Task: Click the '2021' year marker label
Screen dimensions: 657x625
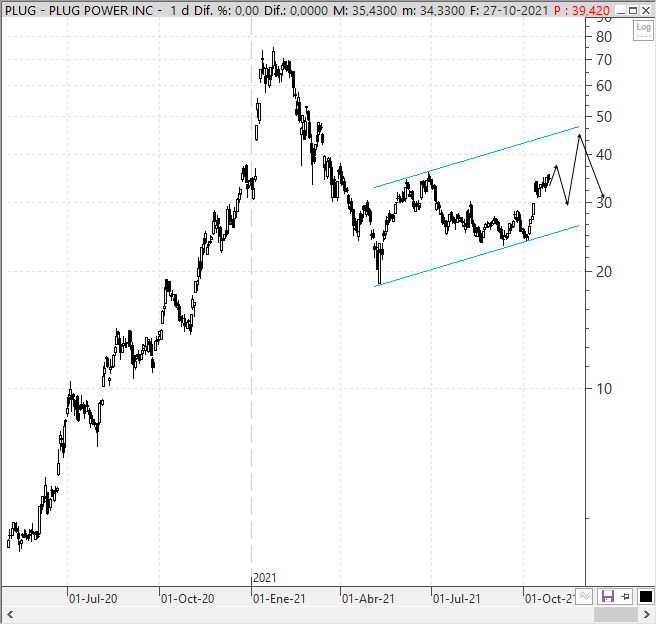Action: (x=265, y=578)
